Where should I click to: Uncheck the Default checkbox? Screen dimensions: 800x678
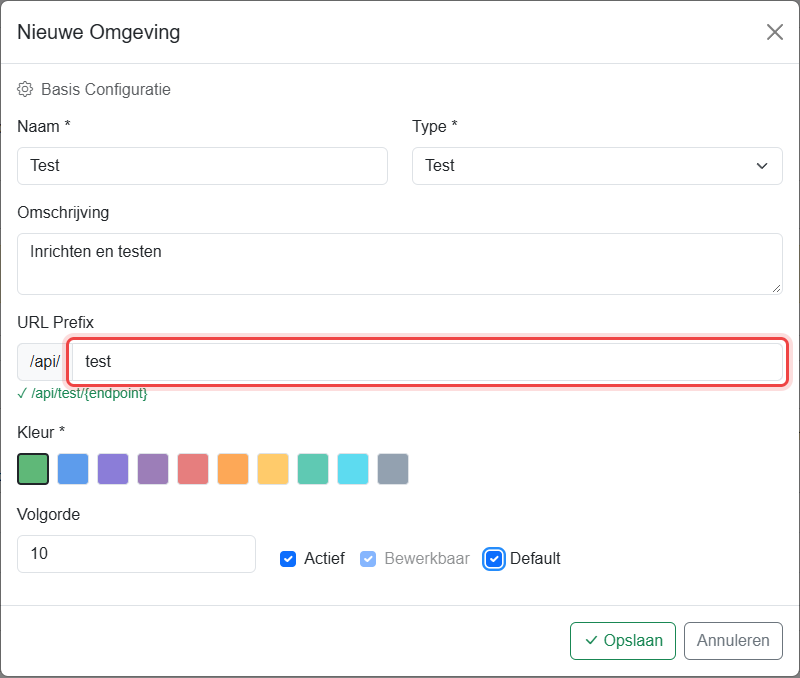pos(493,559)
